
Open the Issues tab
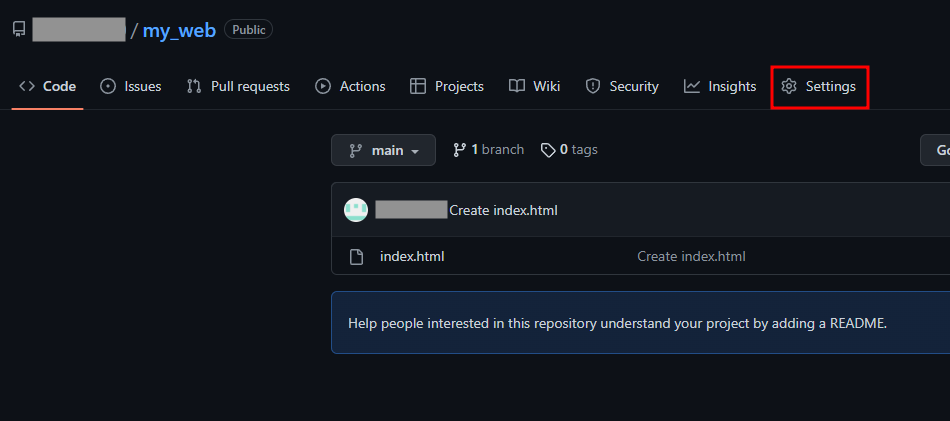pos(131,87)
